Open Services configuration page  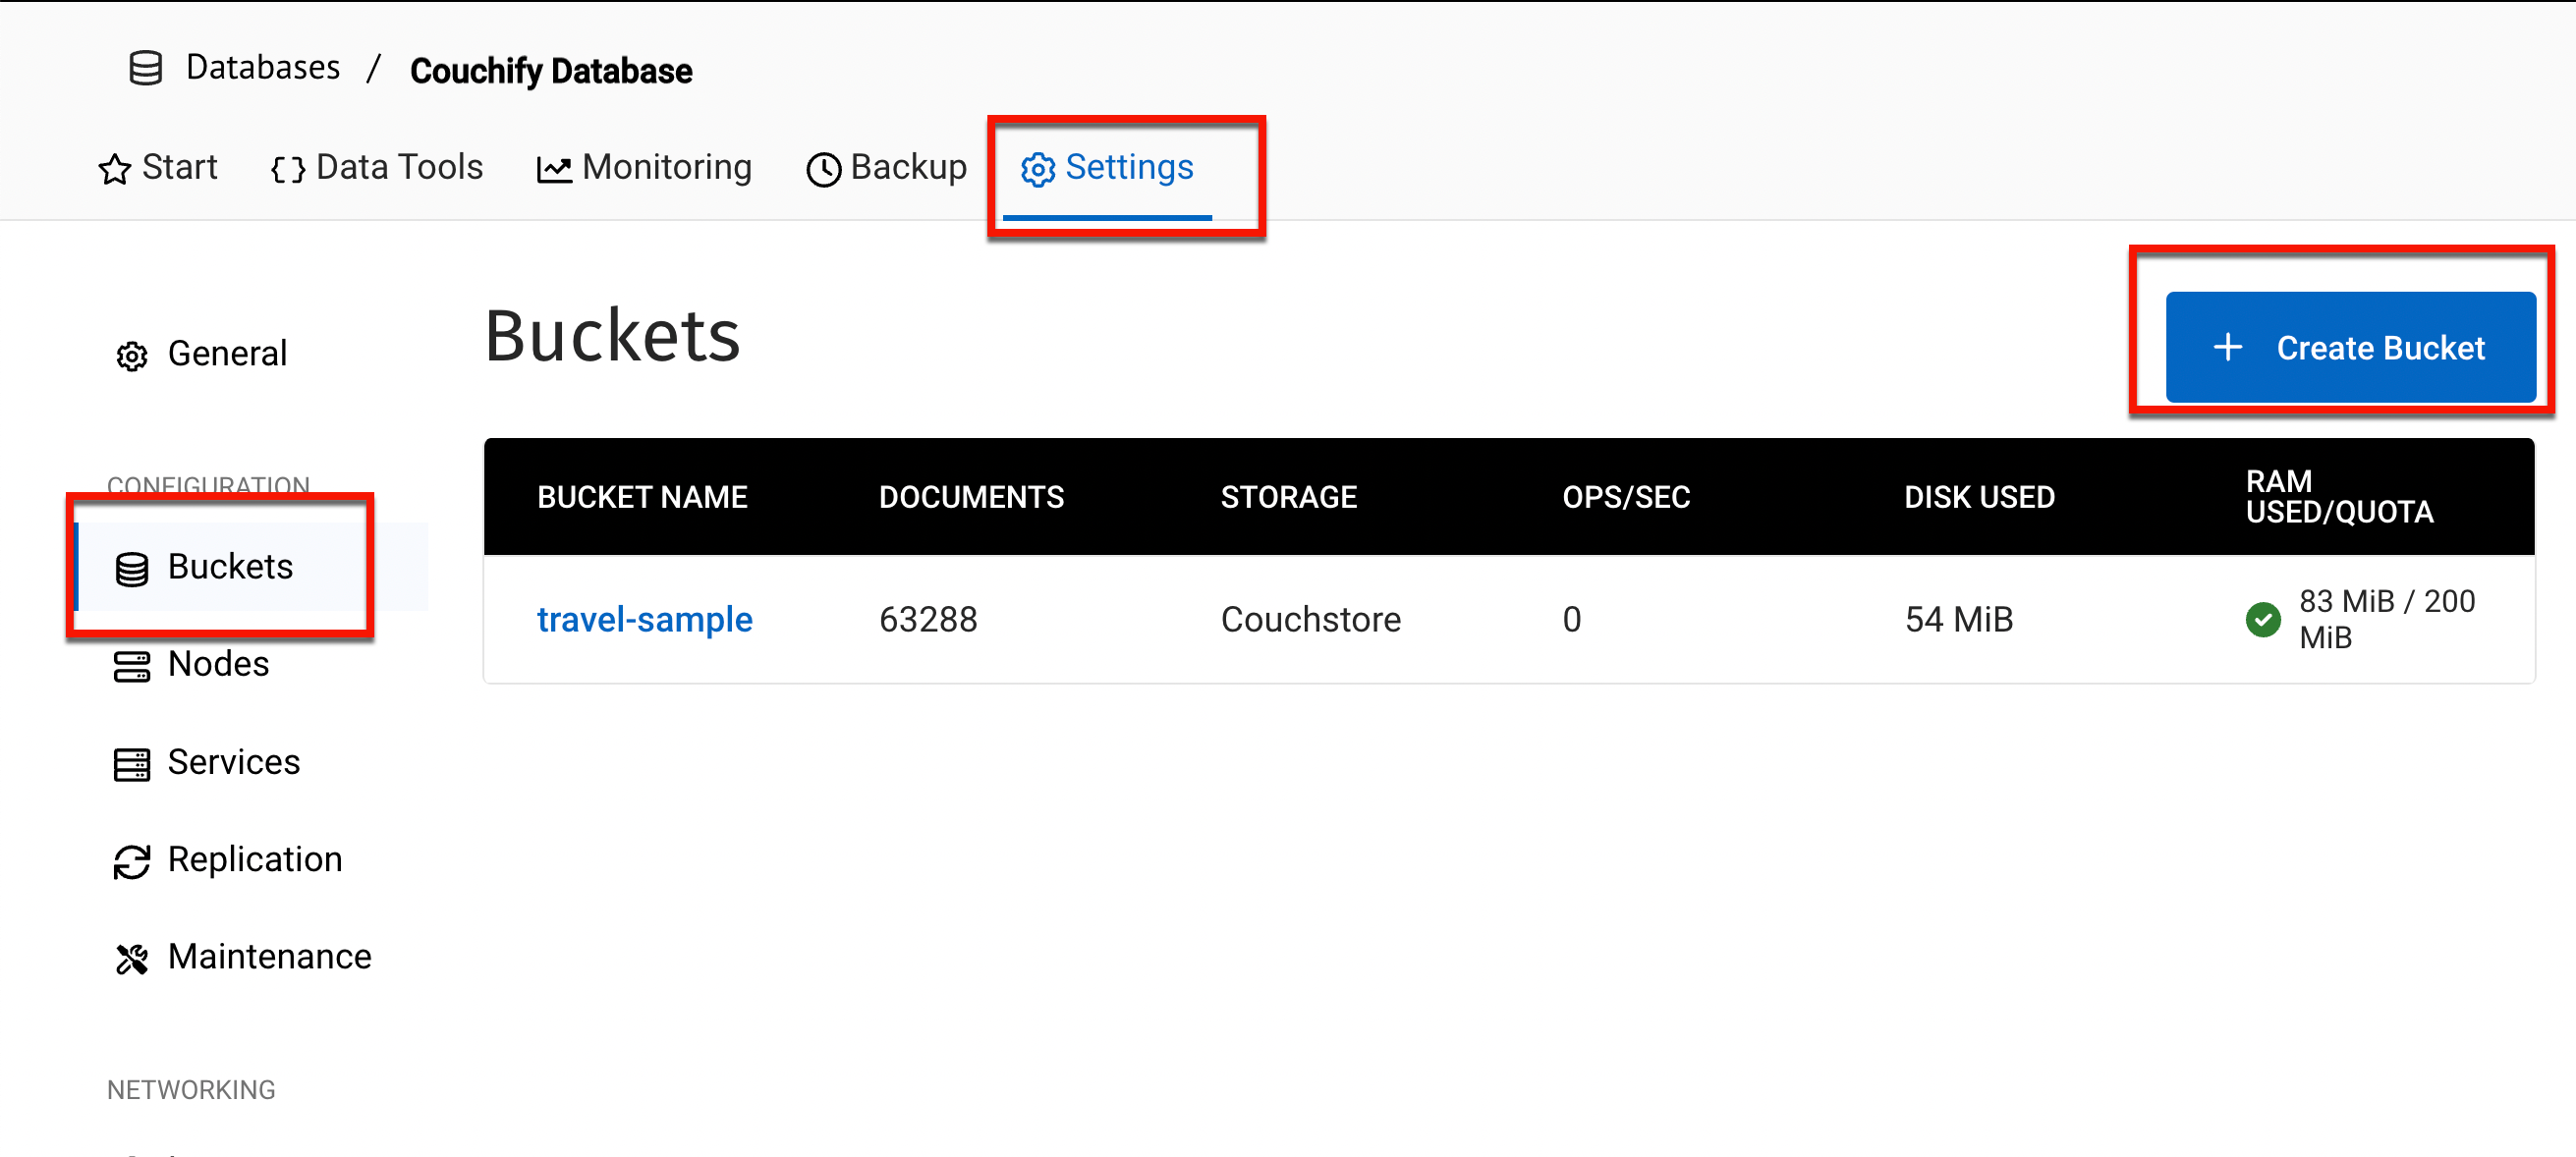tap(234, 762)
